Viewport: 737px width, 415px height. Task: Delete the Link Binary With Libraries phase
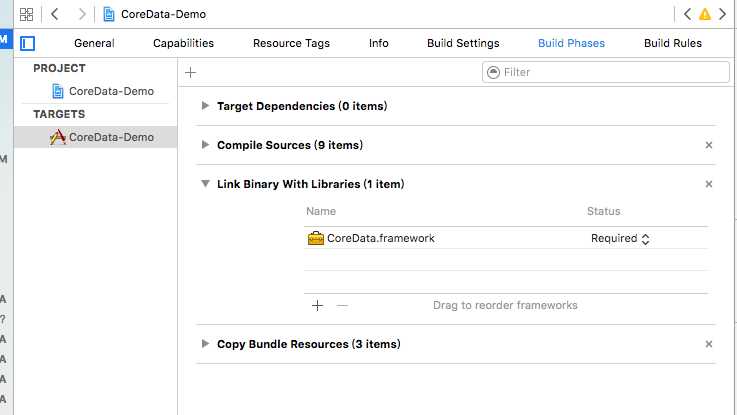pos(709,184)
